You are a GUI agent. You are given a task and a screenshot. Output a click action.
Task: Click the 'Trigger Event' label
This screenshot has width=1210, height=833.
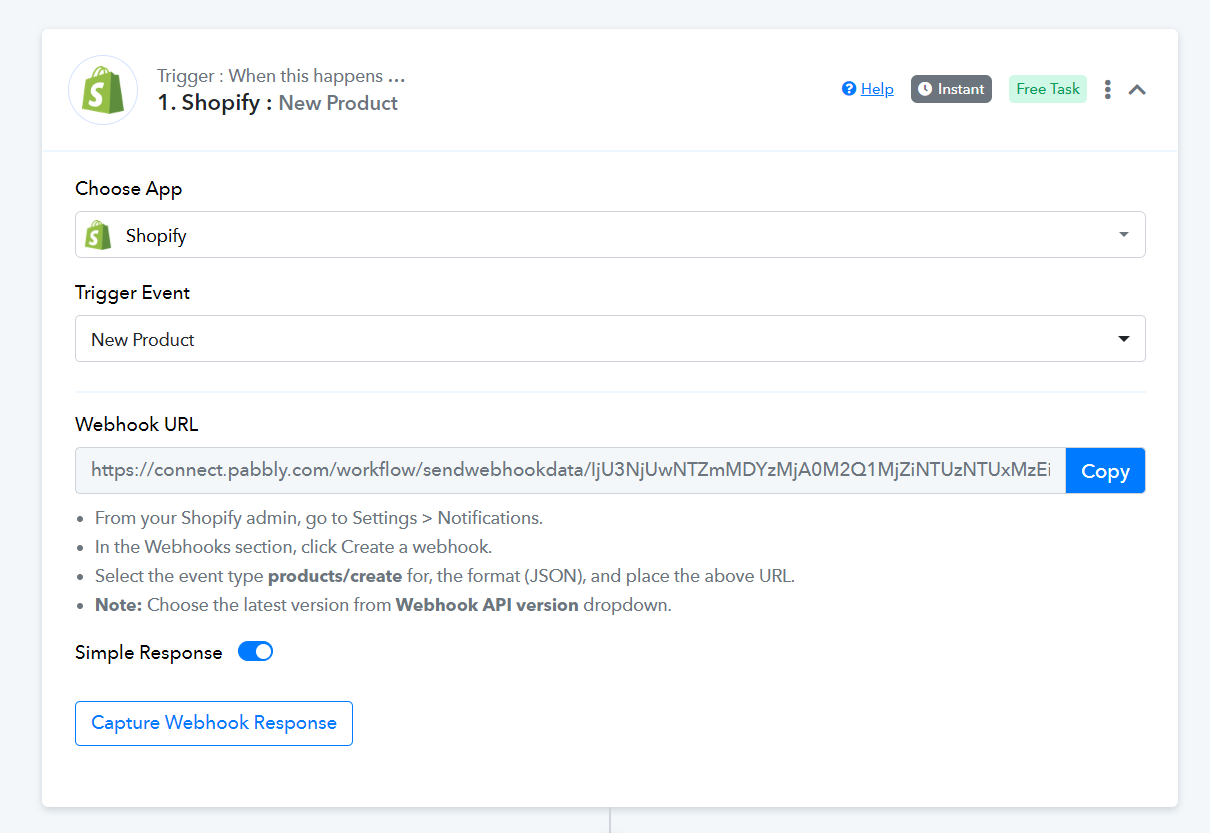[x=133, y=293]
